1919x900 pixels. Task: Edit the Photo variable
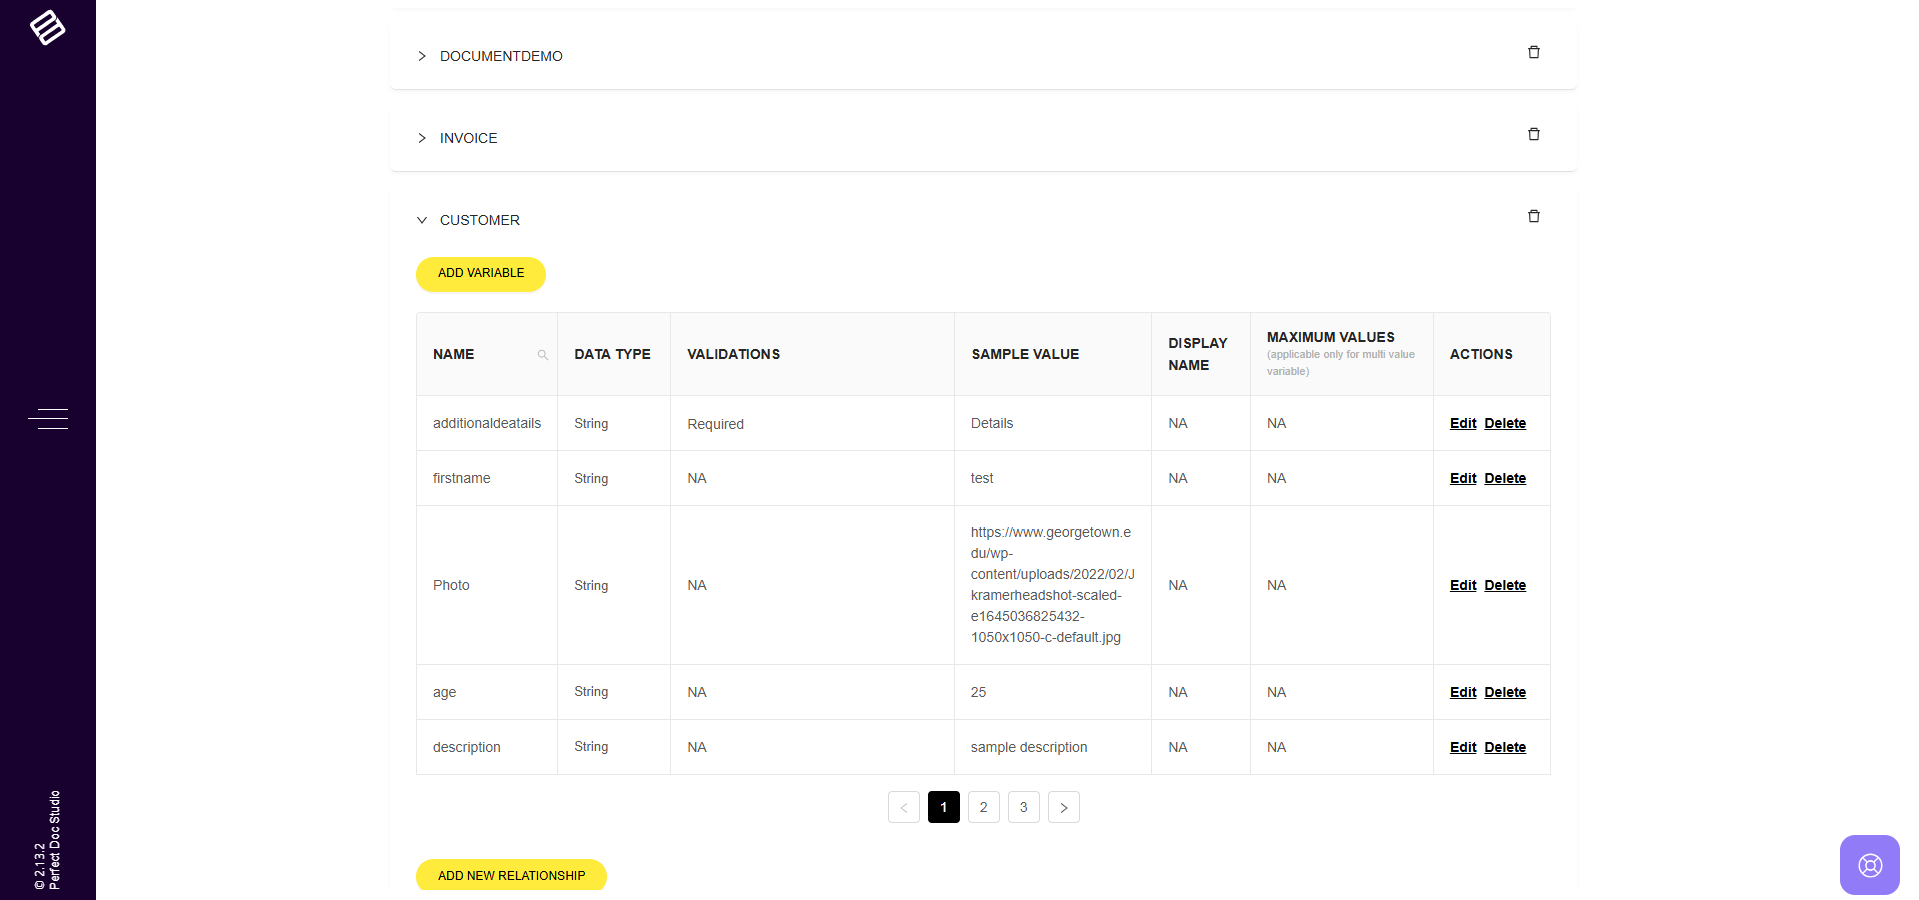(x=1462, y=586)
